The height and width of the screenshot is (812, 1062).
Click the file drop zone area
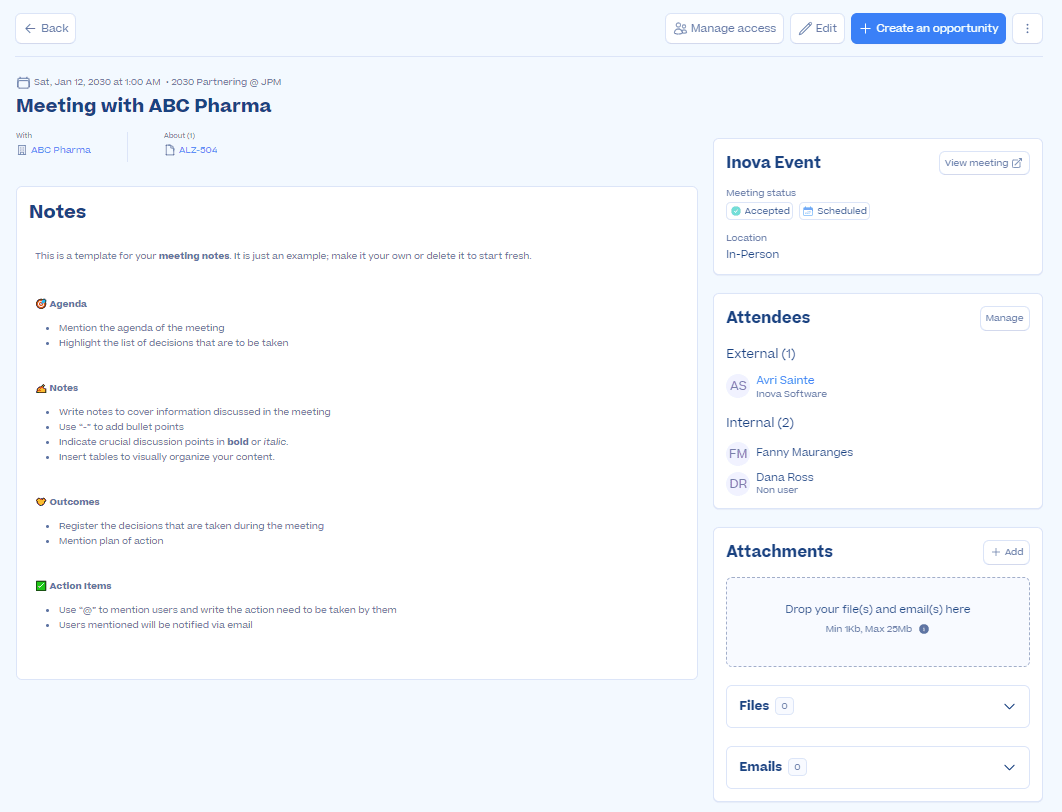[x=877, y=620]
